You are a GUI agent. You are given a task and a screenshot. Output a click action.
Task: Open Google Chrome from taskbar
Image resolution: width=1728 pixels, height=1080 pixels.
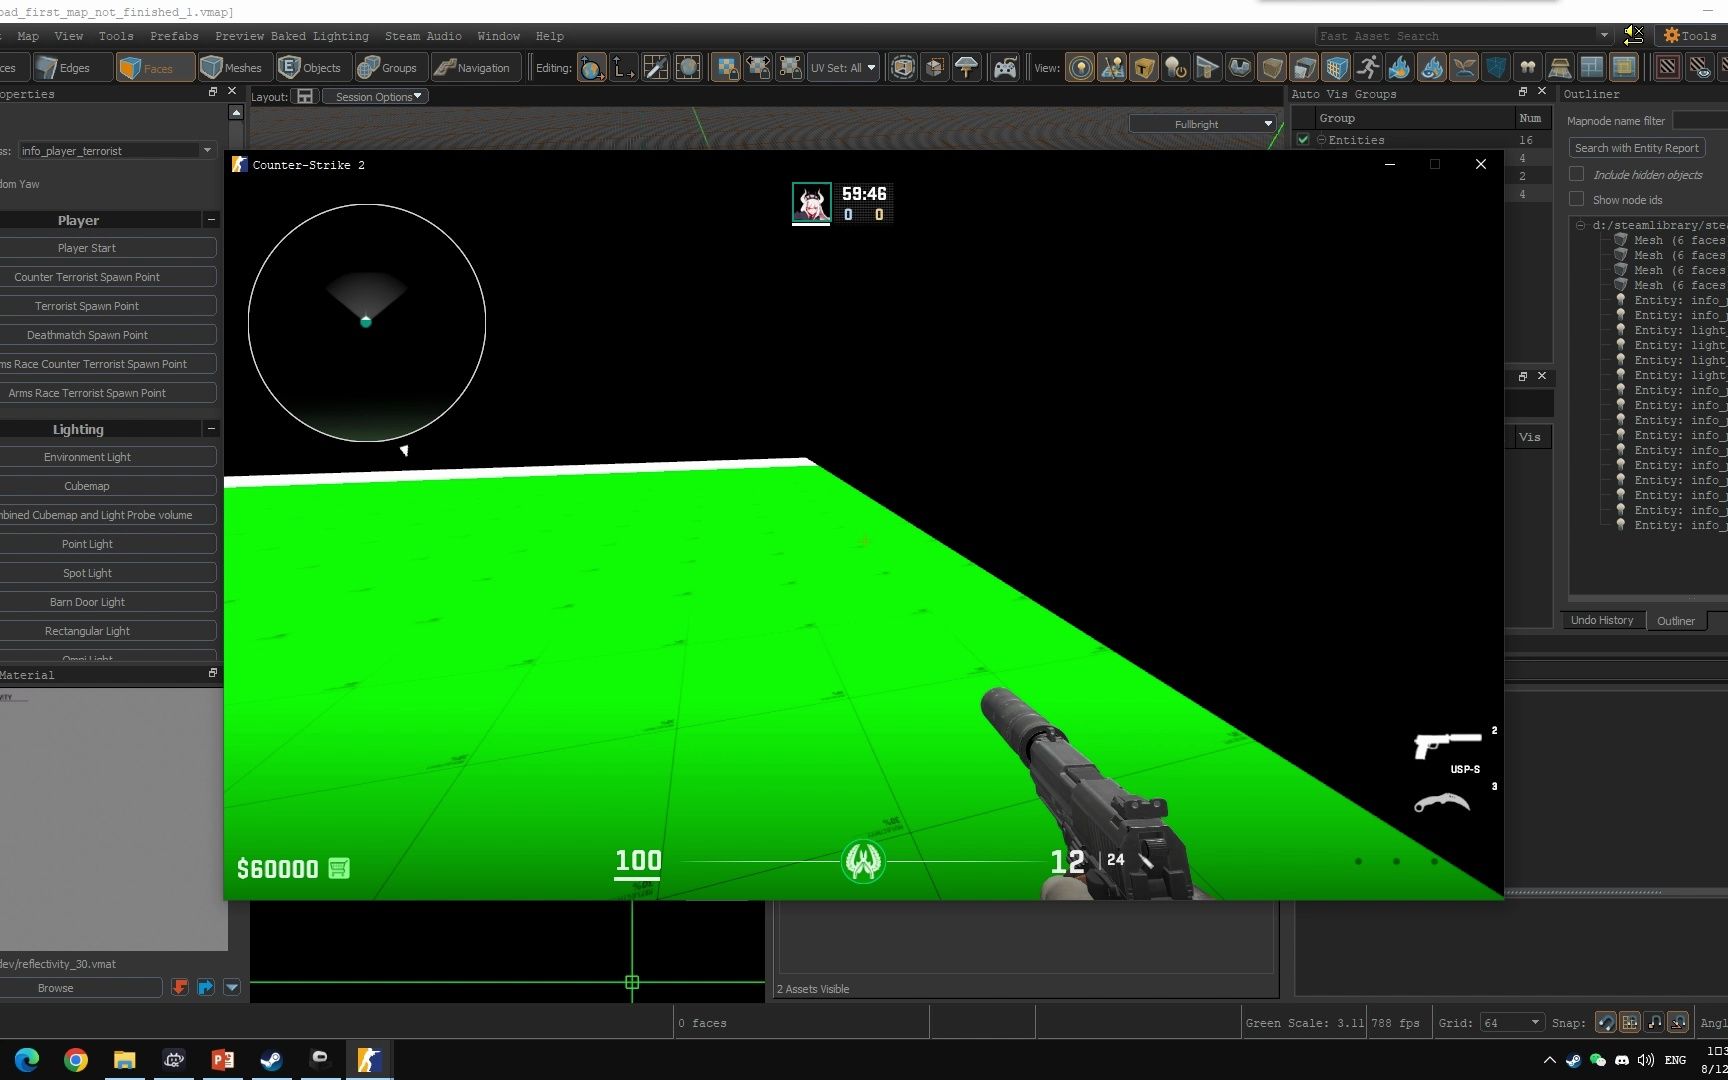[x=76, y=1060]
